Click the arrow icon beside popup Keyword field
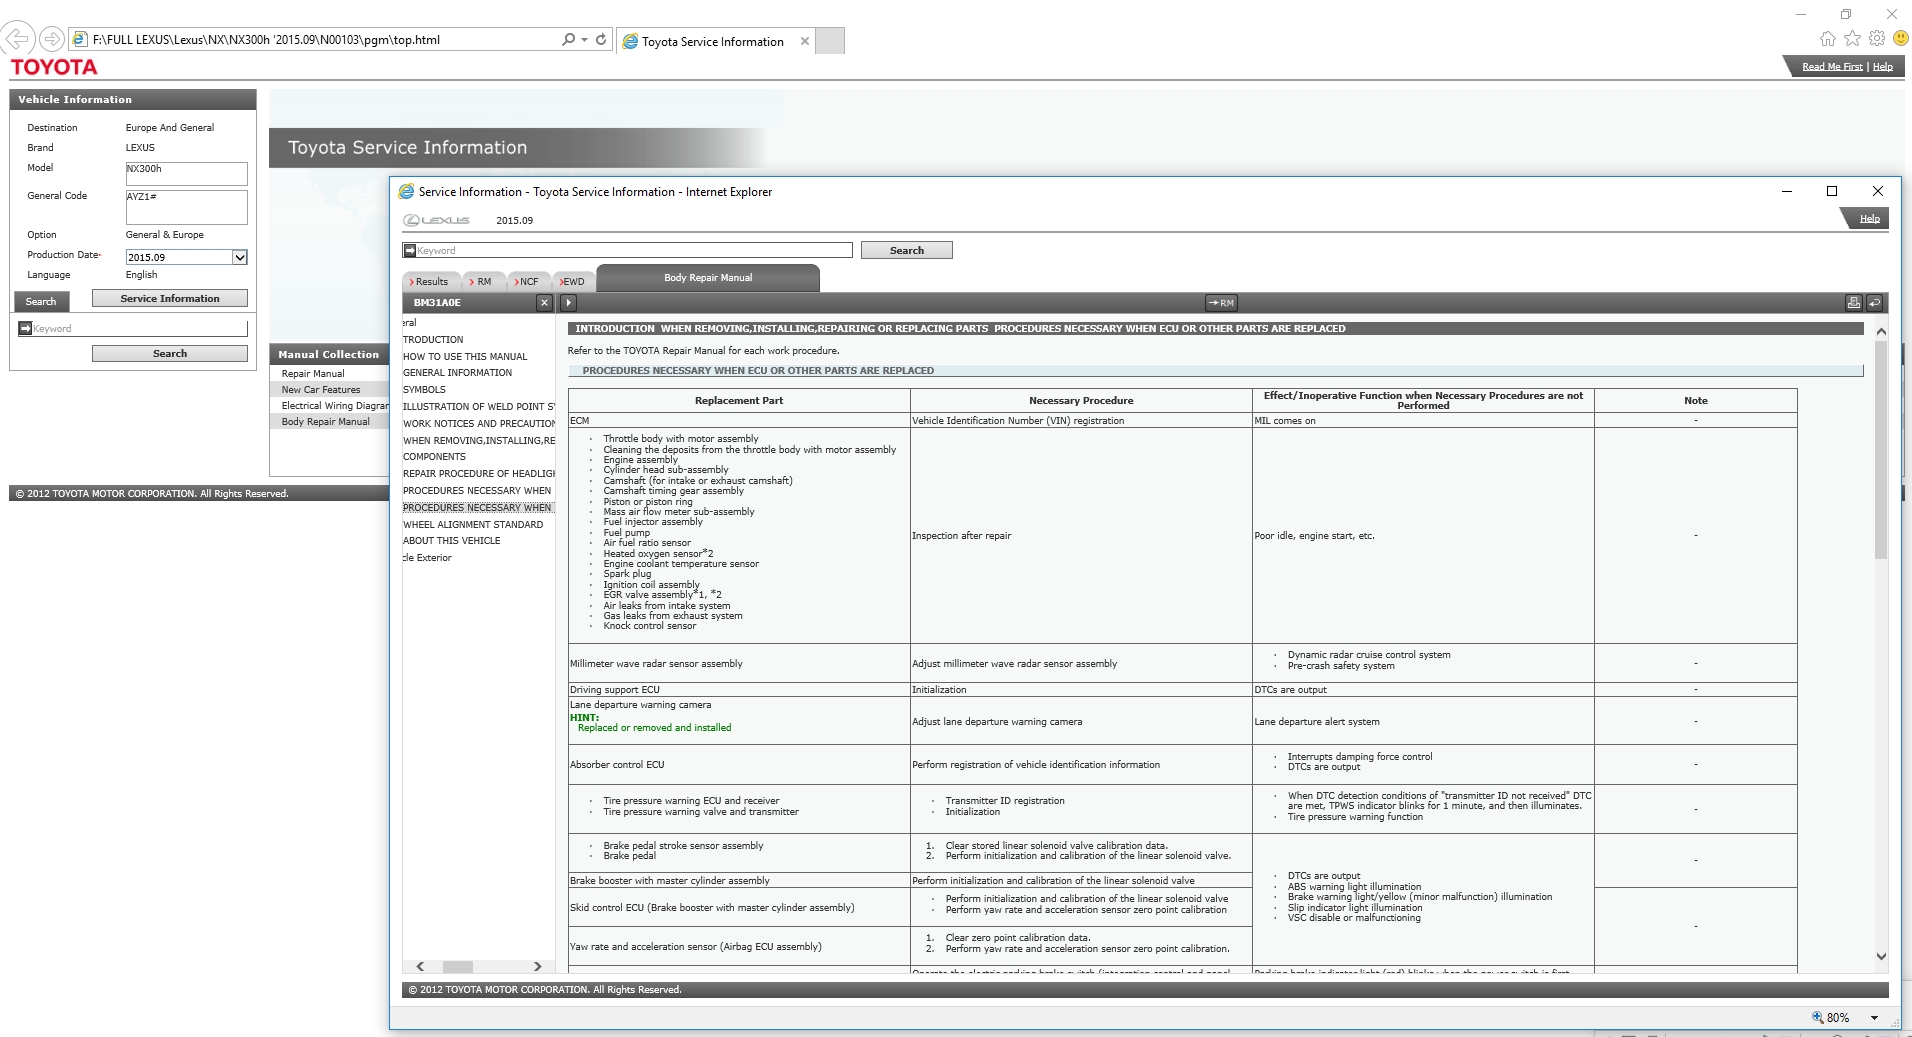 coord(409,250)
